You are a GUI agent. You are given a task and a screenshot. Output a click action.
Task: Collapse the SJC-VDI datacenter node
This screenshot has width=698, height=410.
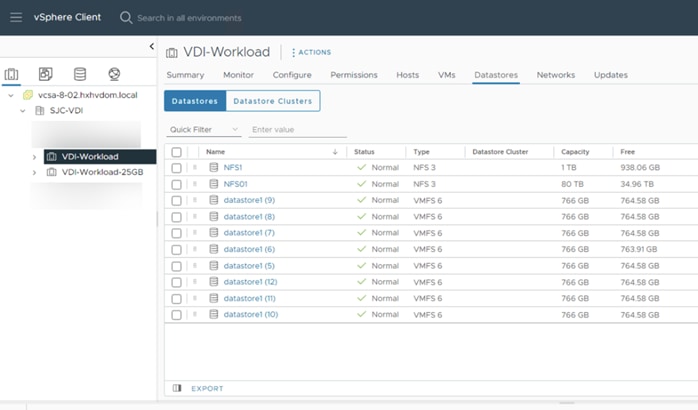23,110
